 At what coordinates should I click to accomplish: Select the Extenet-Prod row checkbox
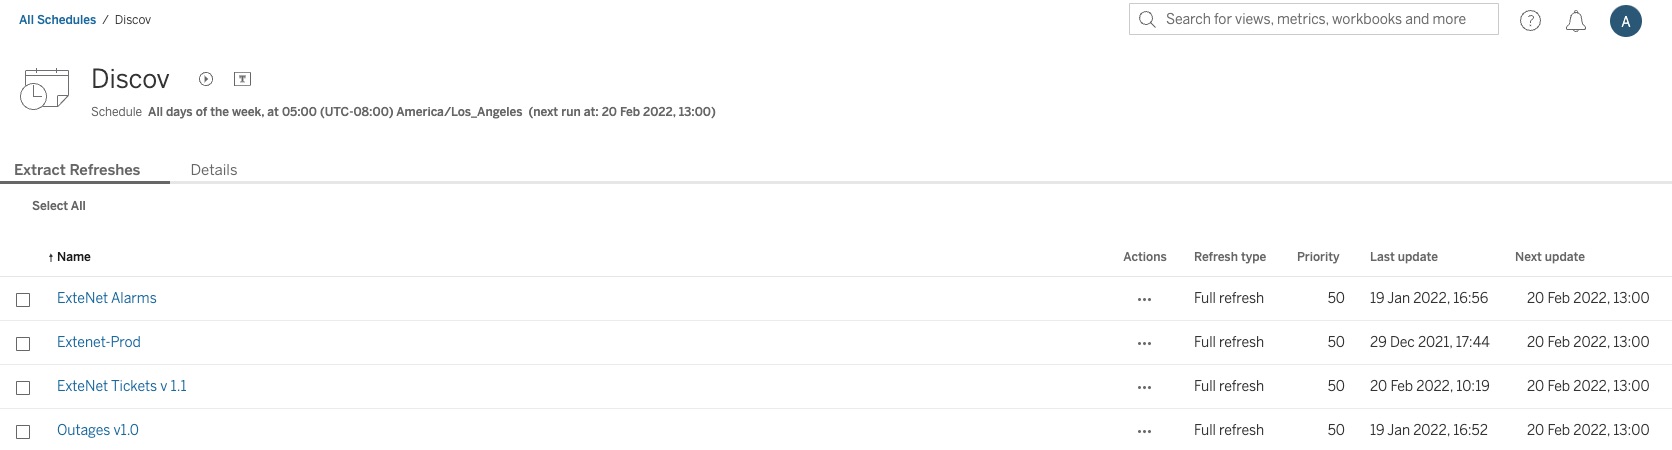pos(23,344)
